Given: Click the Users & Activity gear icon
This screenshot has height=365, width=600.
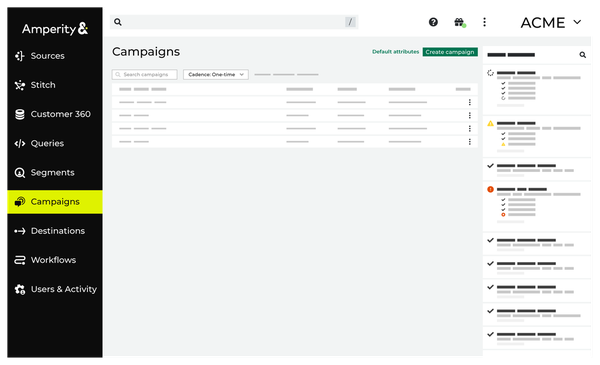Looking at the screenshot, I should click(20, 290).
